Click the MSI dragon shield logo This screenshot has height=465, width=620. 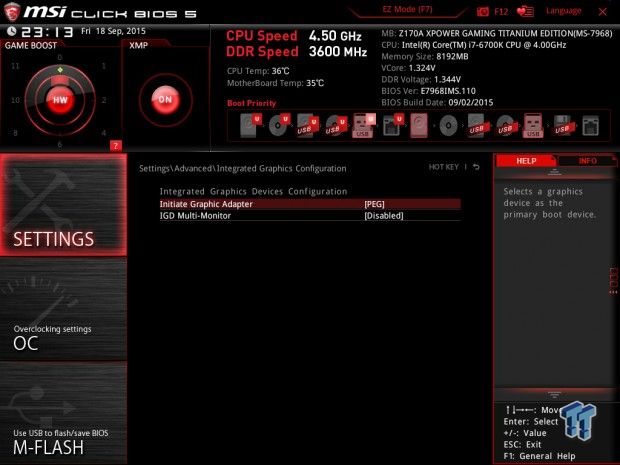(x=11, y=12)
